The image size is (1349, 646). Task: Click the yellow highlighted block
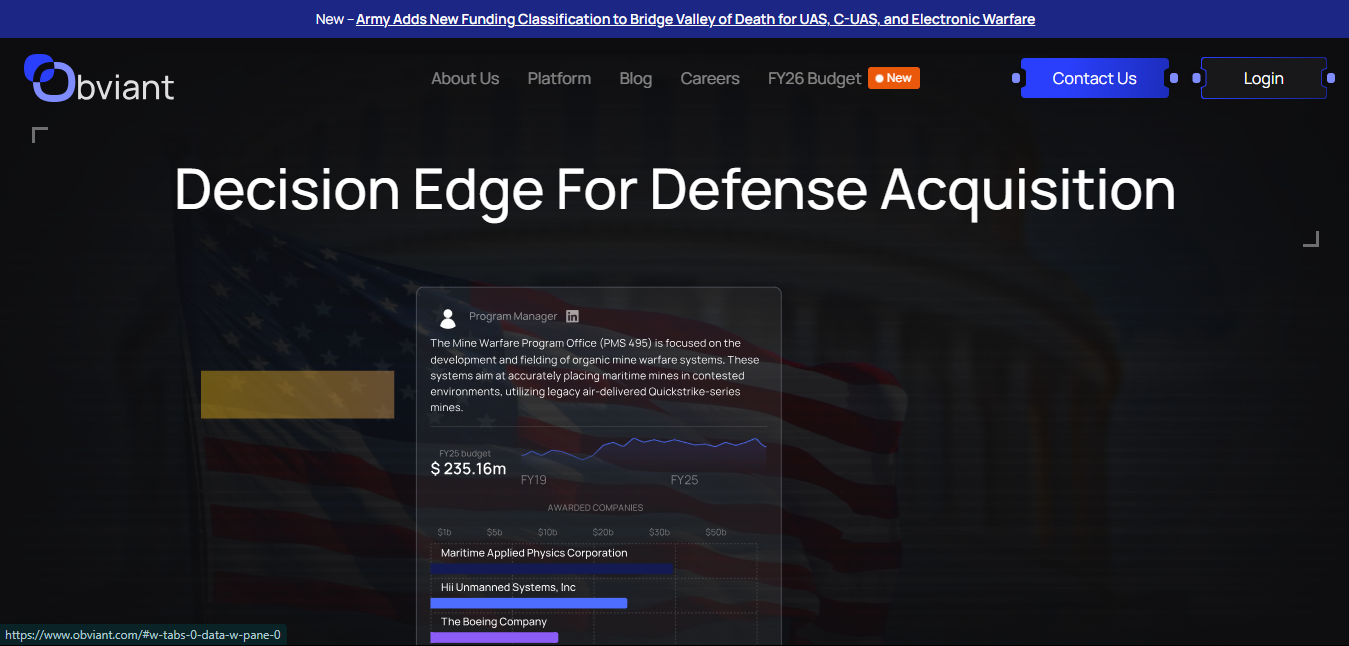pyautogui.click(x=297, y=394)
